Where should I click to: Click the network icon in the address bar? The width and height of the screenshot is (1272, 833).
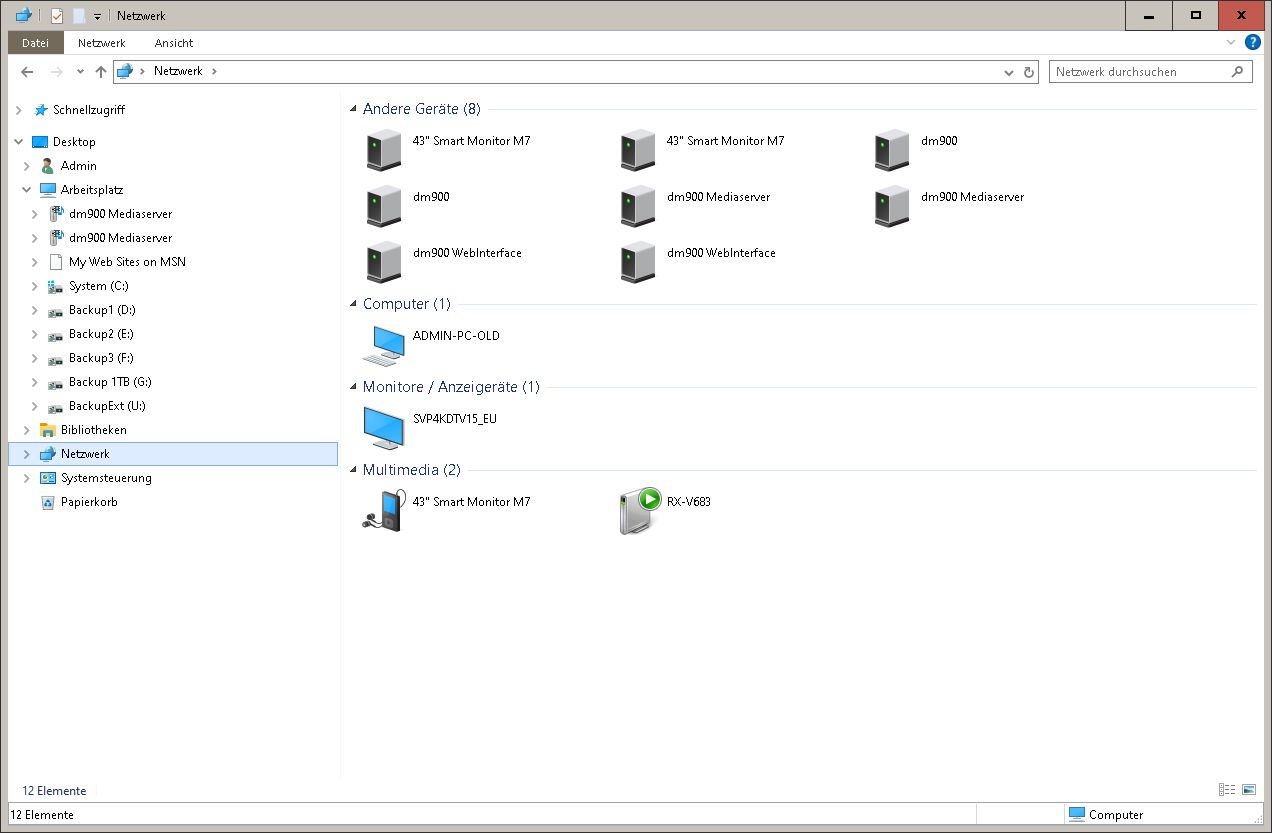click(124, 71)
